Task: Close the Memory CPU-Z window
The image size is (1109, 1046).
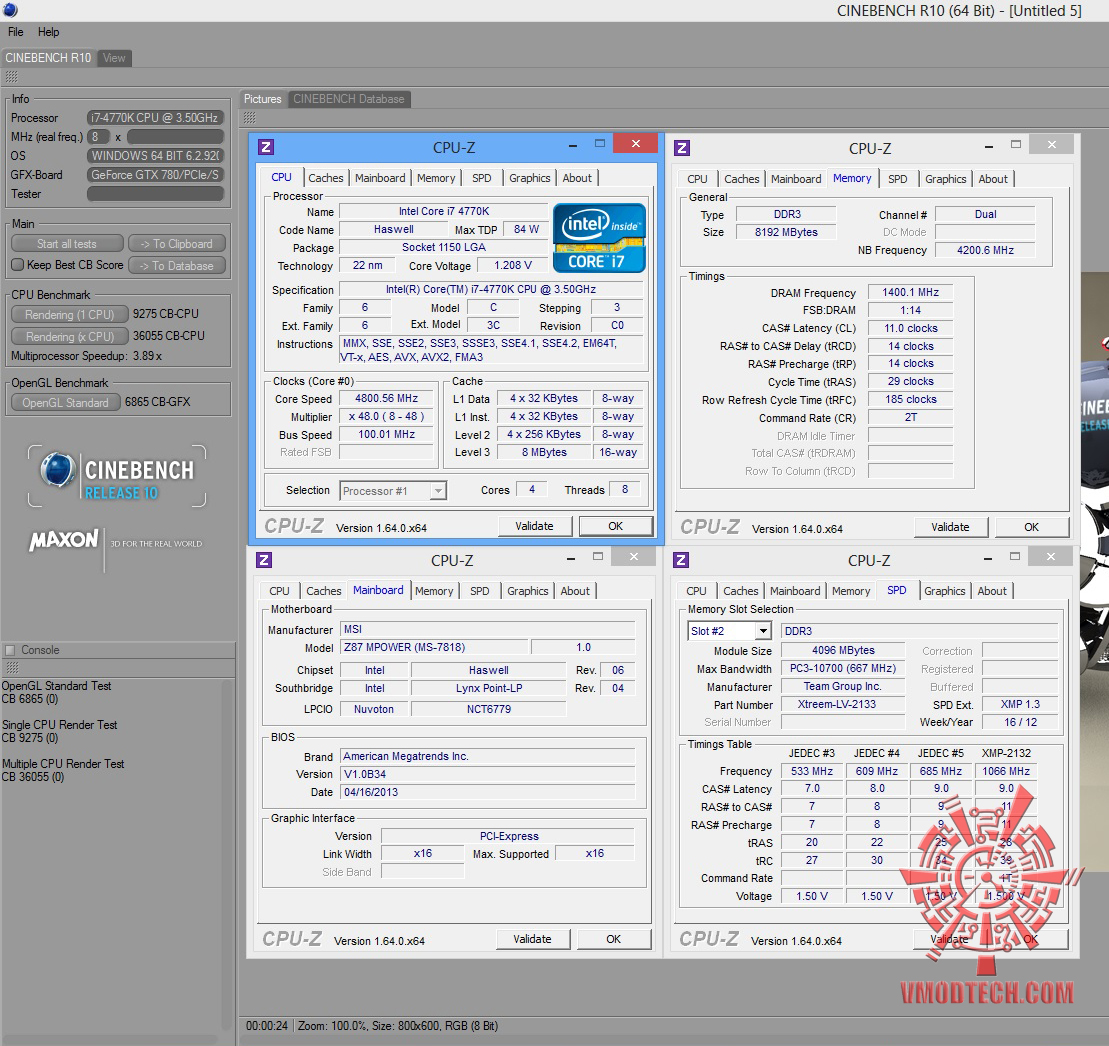Action: coord(1051,144)
